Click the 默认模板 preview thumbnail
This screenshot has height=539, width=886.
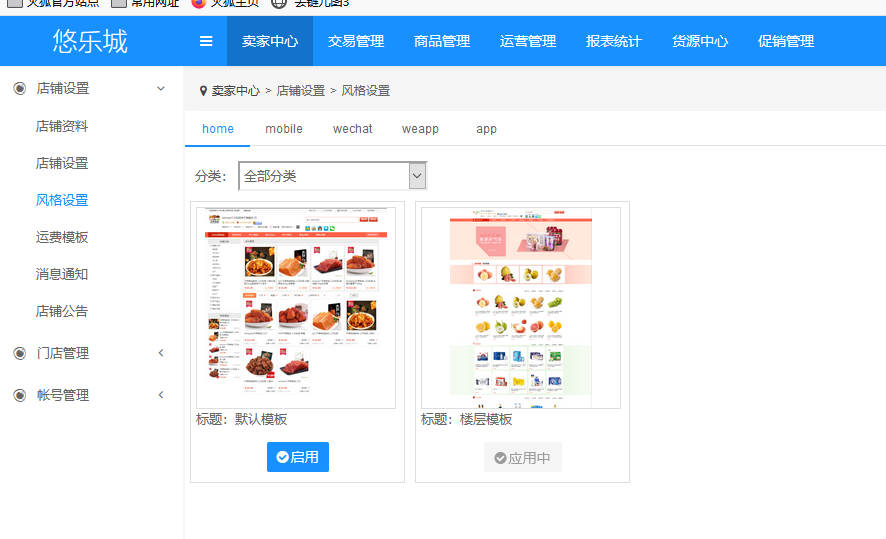point(297,308)
